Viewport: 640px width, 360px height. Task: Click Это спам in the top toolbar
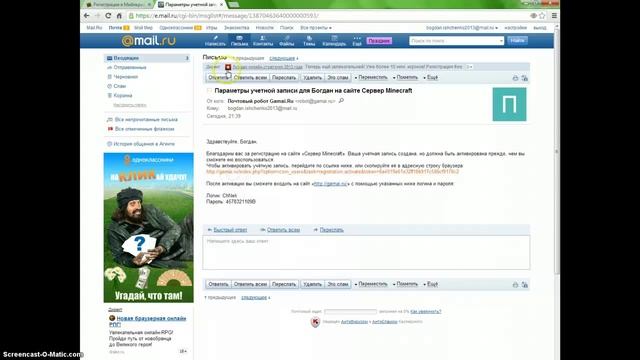click(x=338, y=78)
